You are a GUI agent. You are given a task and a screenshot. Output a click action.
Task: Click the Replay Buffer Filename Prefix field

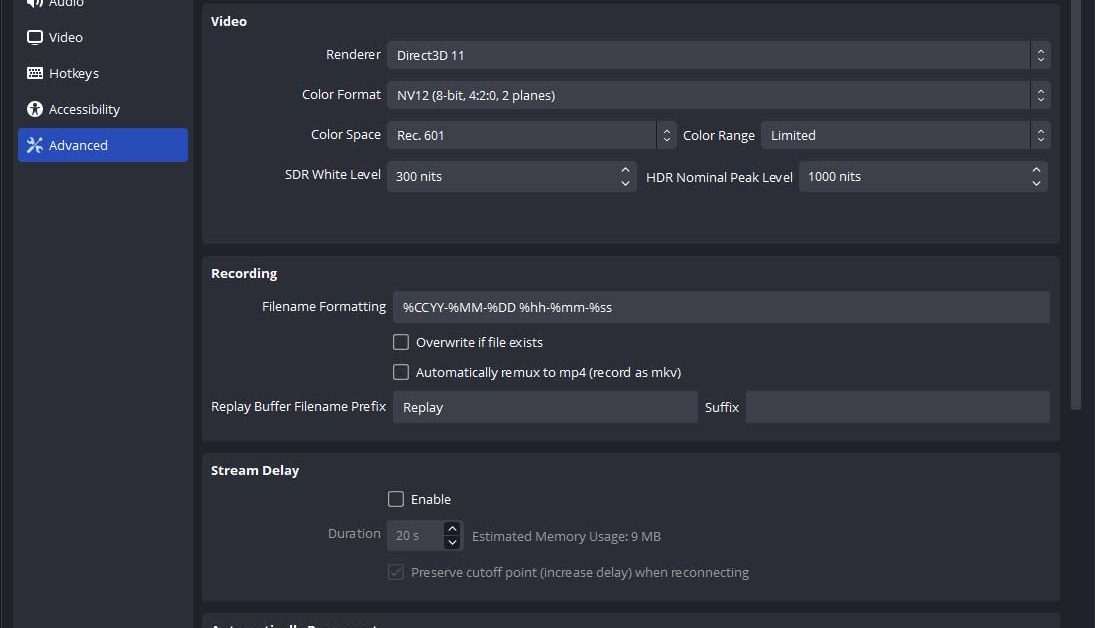544,407
